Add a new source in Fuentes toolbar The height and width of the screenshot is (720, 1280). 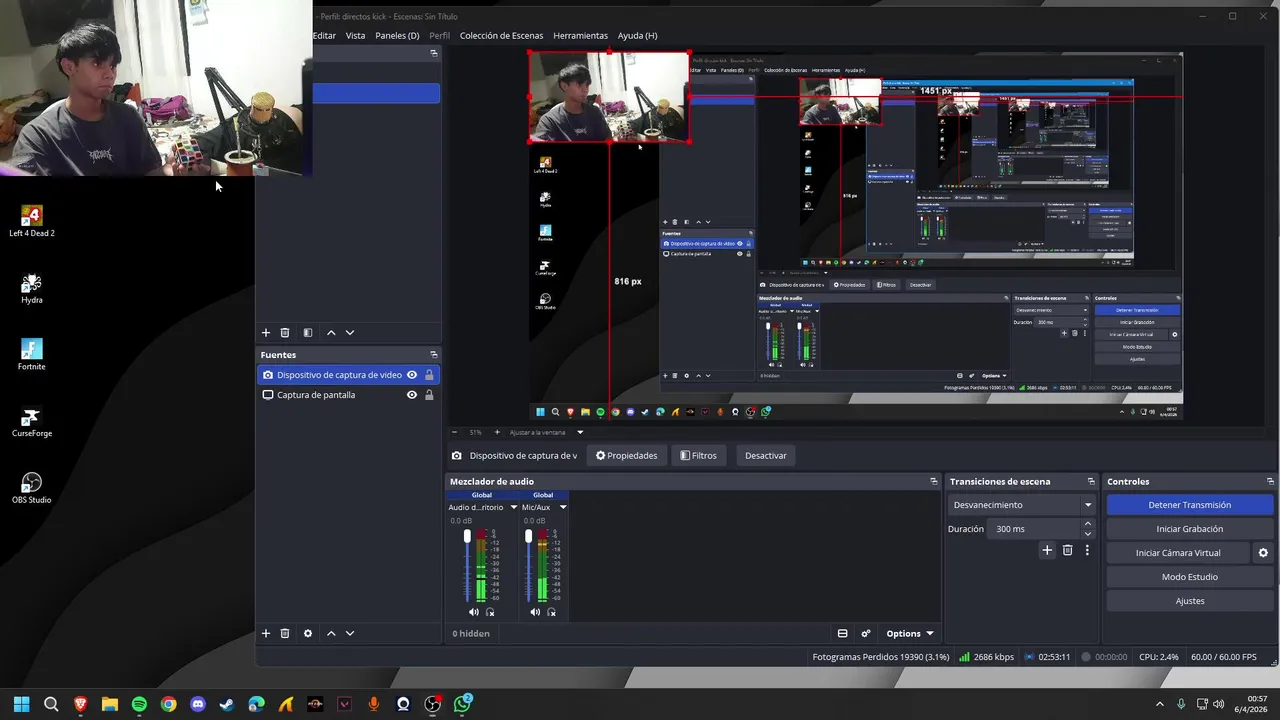click(266, 633)
